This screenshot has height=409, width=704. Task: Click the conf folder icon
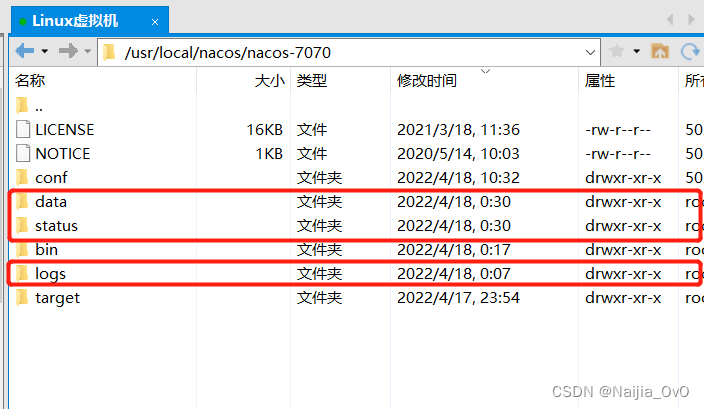click(22, 177)
